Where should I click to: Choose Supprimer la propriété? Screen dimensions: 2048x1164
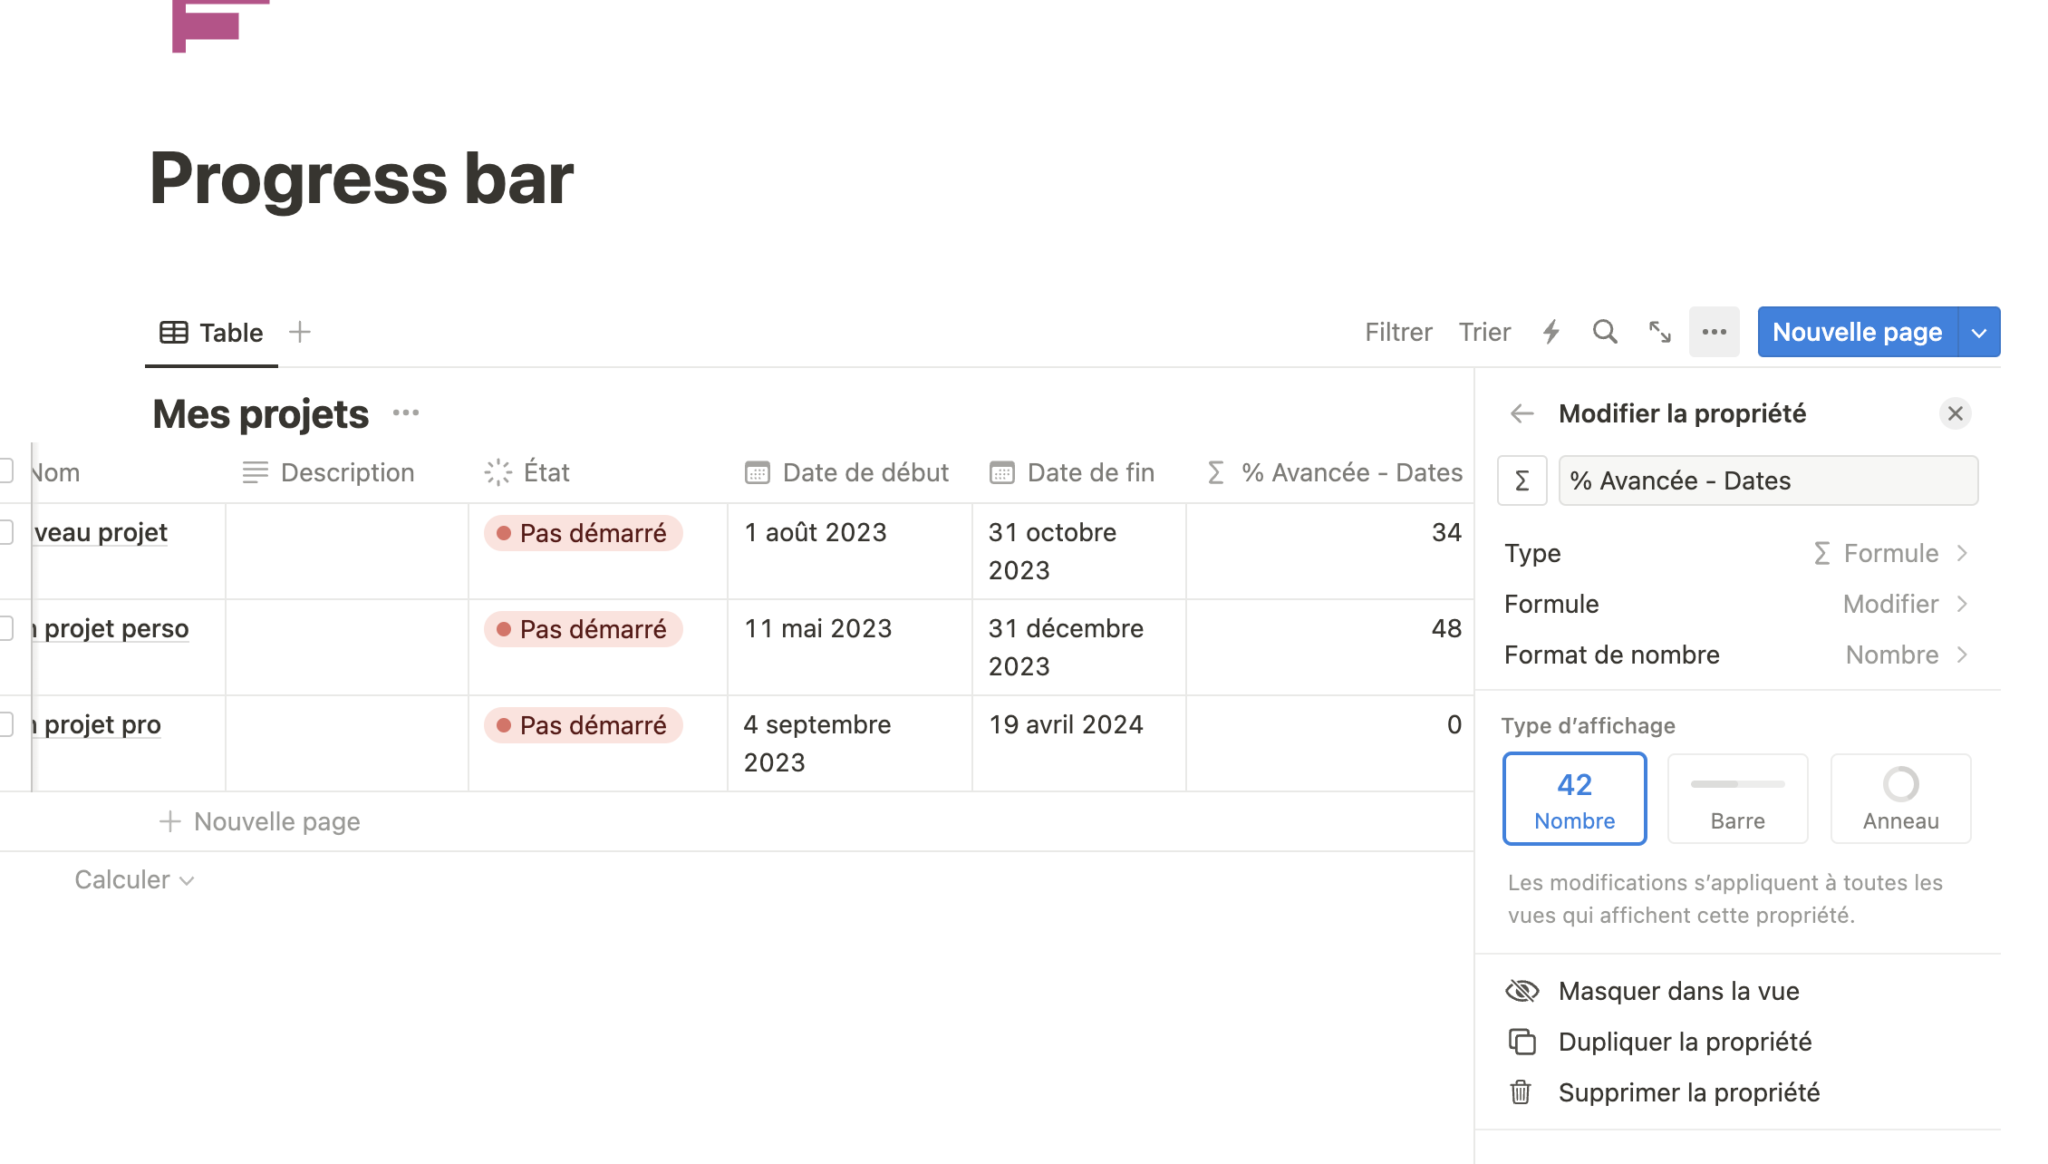point(1738,1092)
